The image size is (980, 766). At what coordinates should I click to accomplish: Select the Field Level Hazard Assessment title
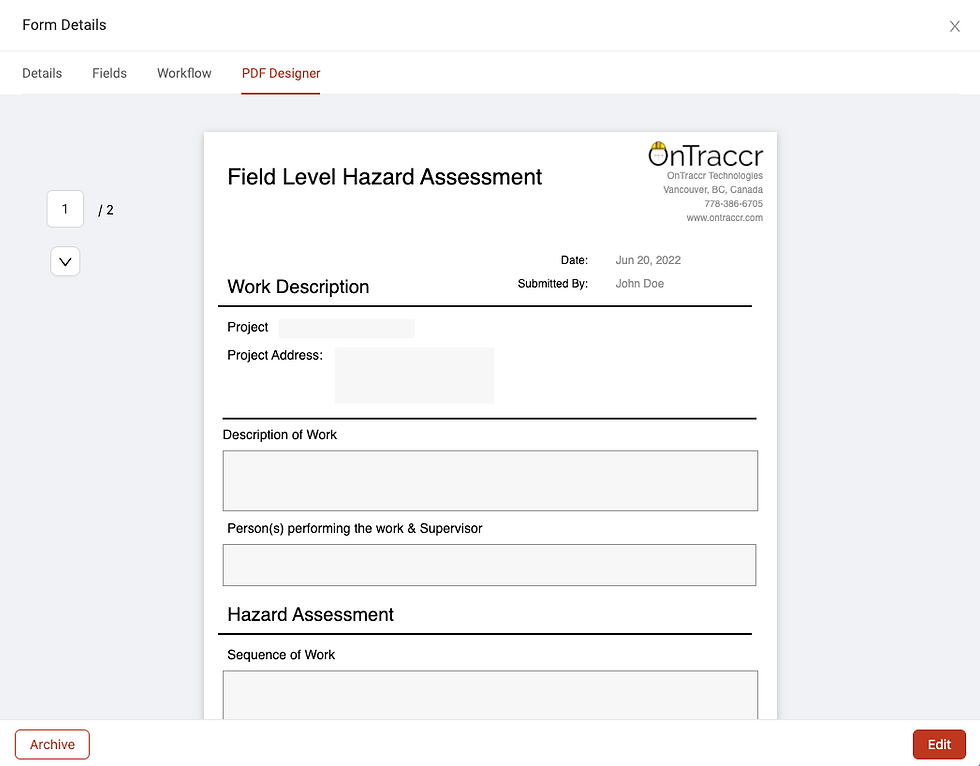click(384, 177)
